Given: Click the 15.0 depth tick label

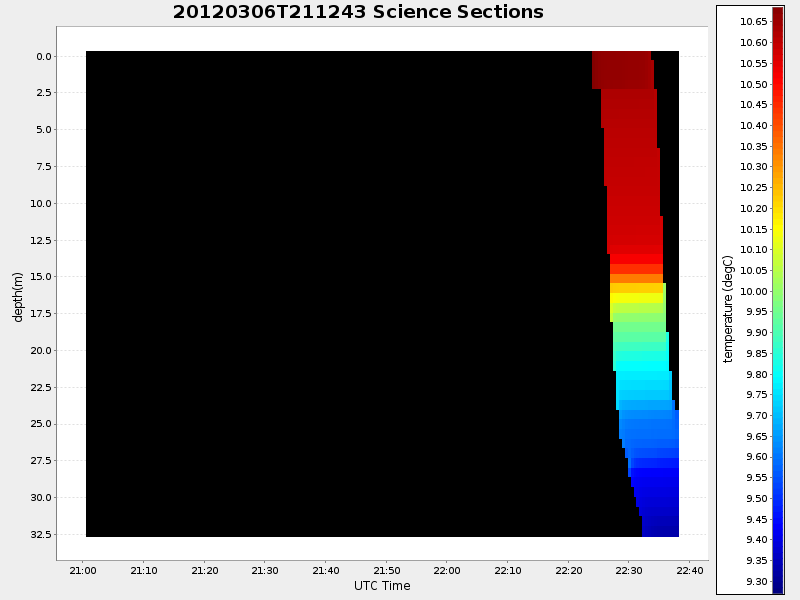Looking at the screenshot, I should [x=41, y=277].
